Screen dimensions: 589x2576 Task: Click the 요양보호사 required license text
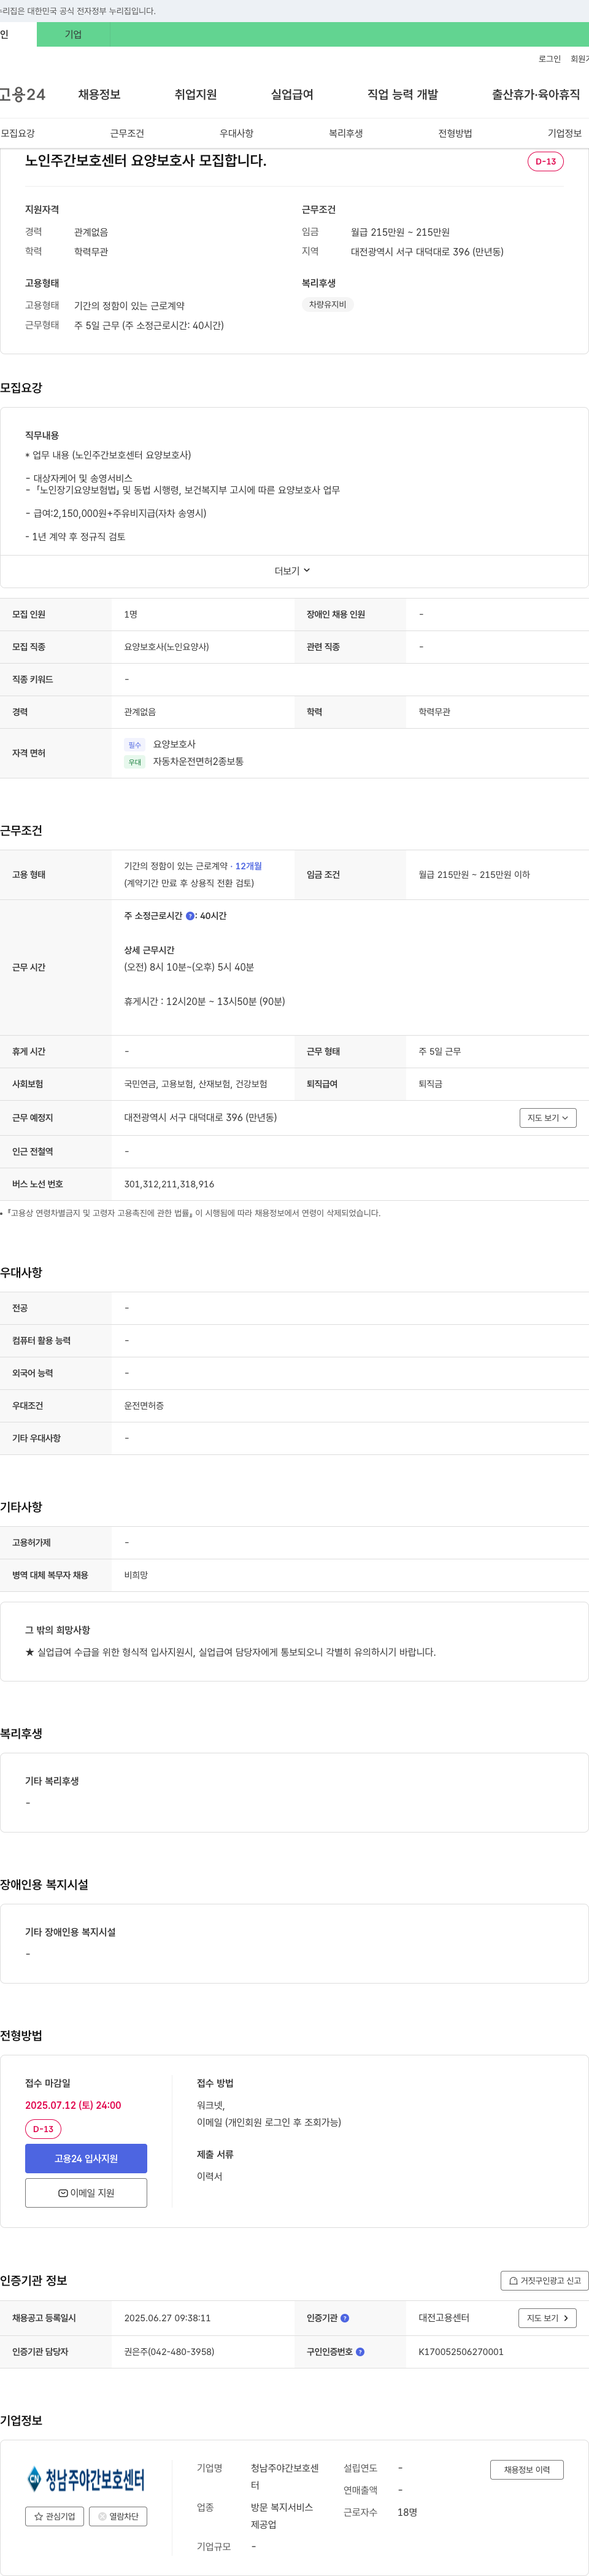174,744
